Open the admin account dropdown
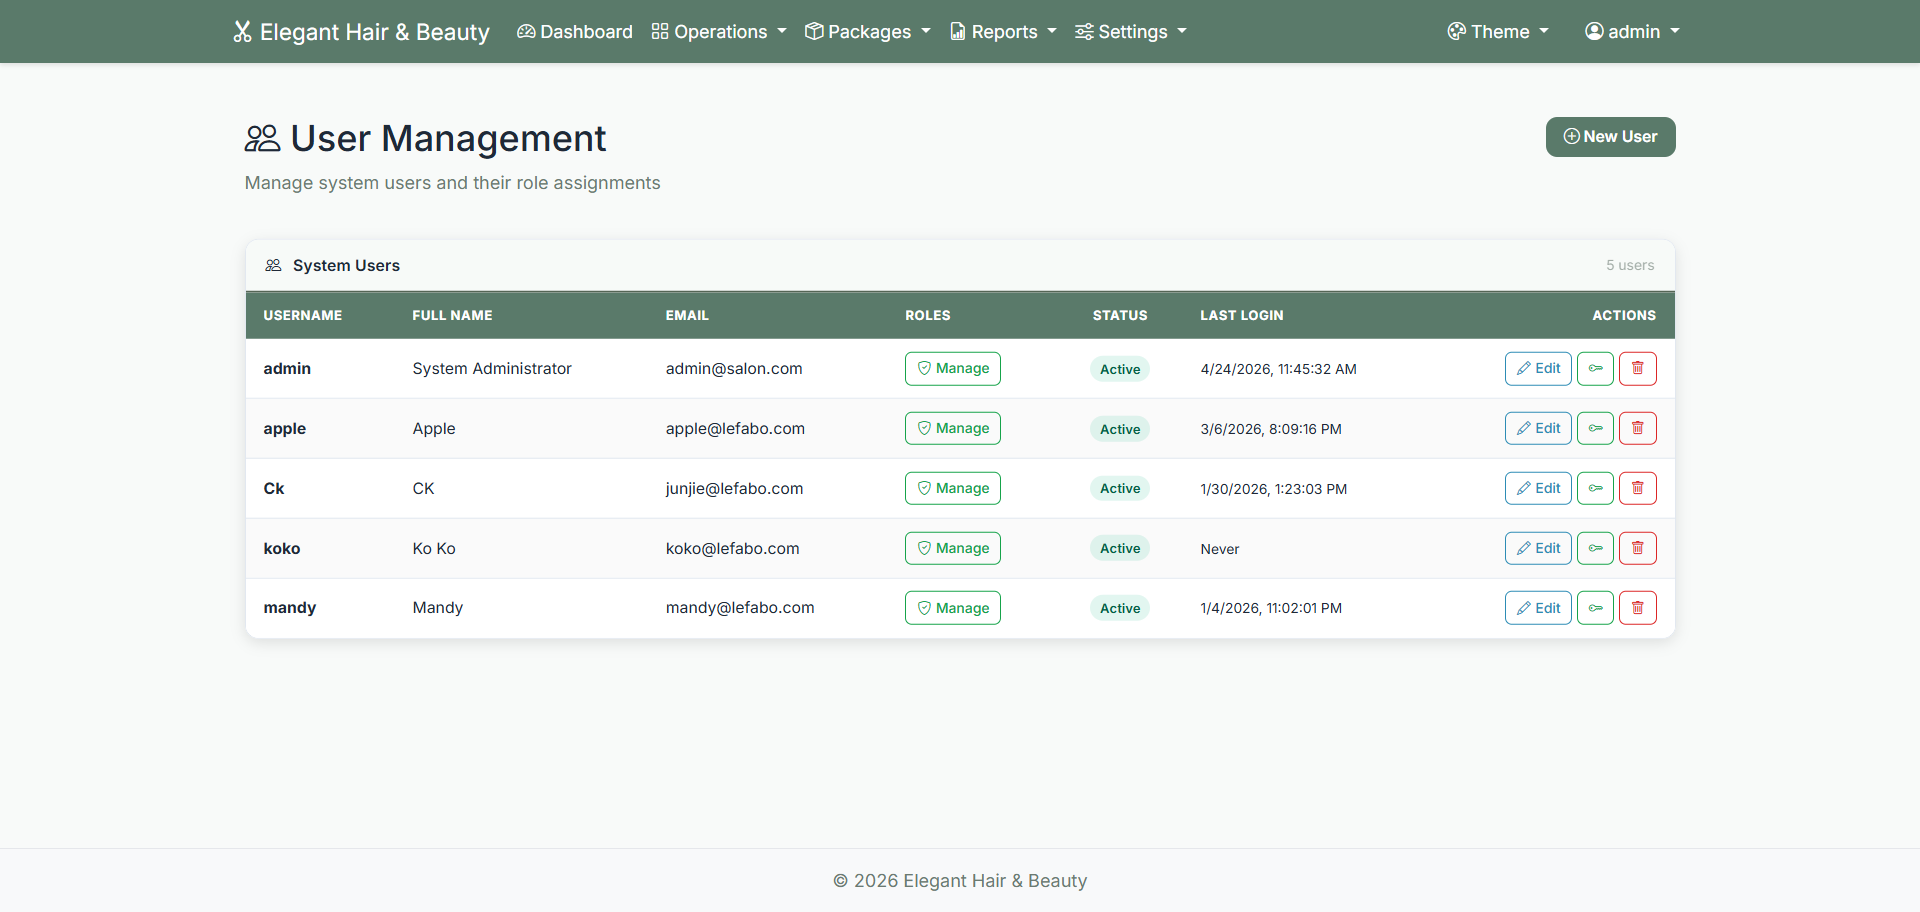Image resolution: width=1920 pixels, height=912 pixels. (1632, 32)
